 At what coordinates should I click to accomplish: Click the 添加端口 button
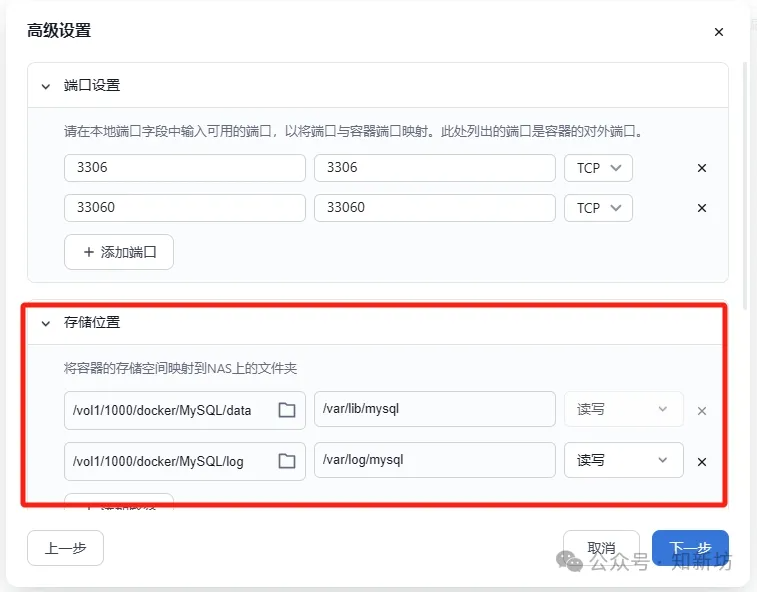click(119, 252)
